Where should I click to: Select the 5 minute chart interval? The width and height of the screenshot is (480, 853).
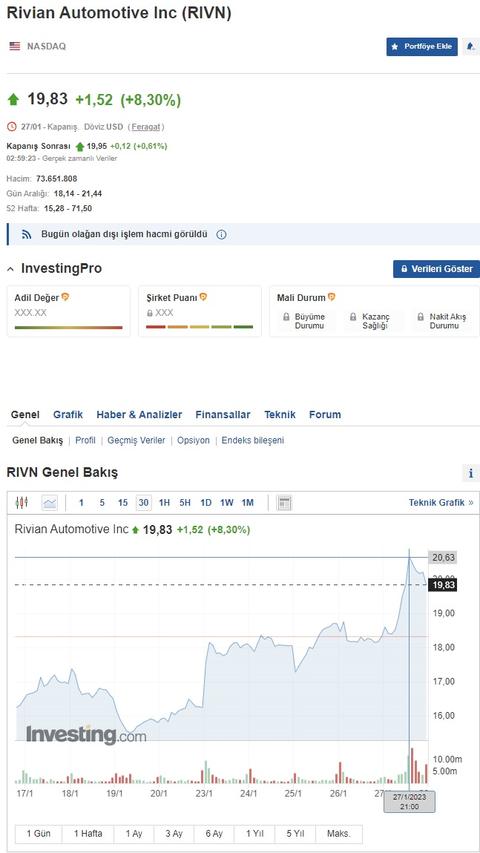[x=102, y=503]
